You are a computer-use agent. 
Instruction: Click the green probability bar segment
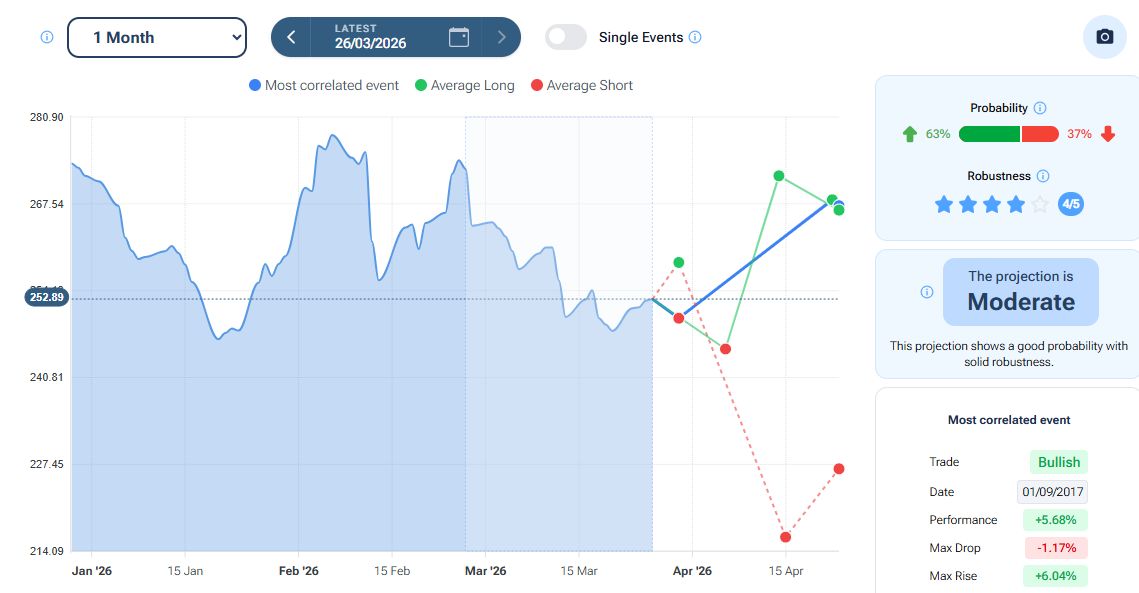pos(989,134)
